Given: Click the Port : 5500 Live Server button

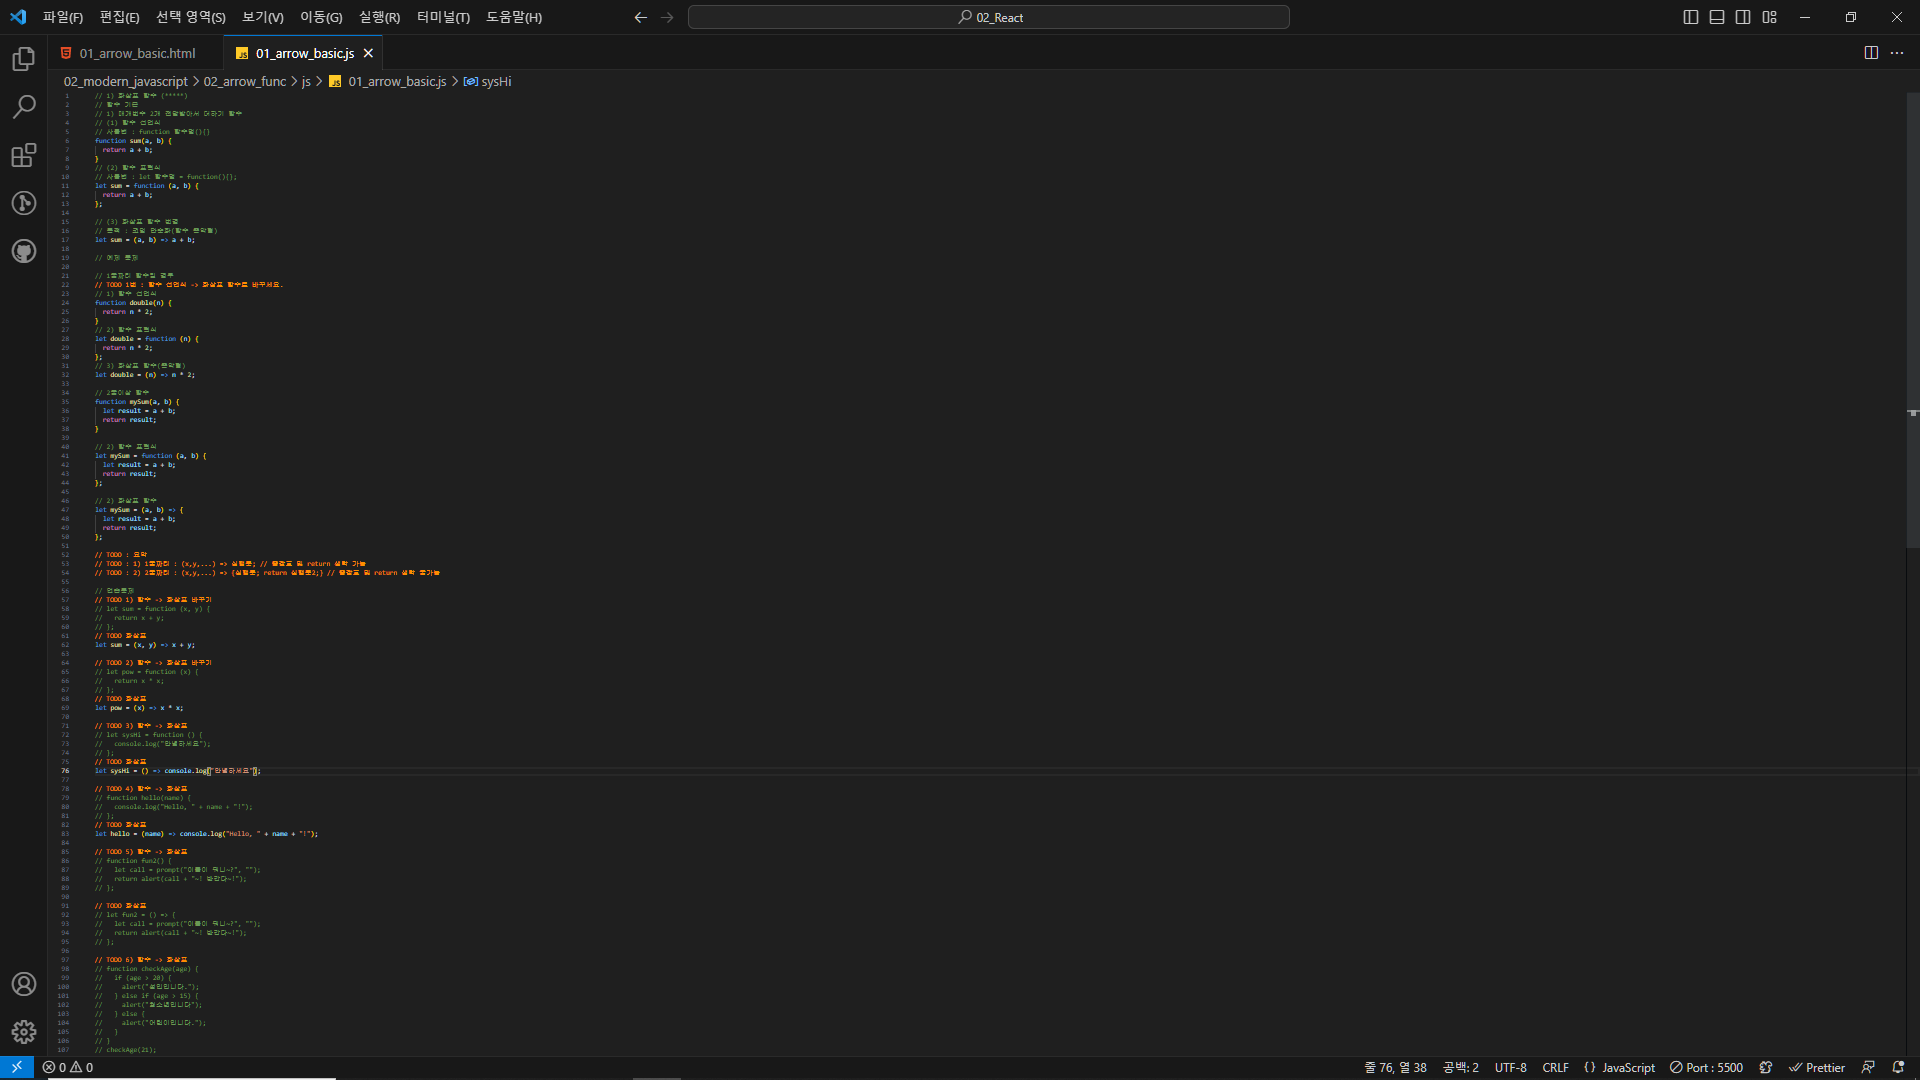Looking at the screenshot, I should (1706, 1067).
